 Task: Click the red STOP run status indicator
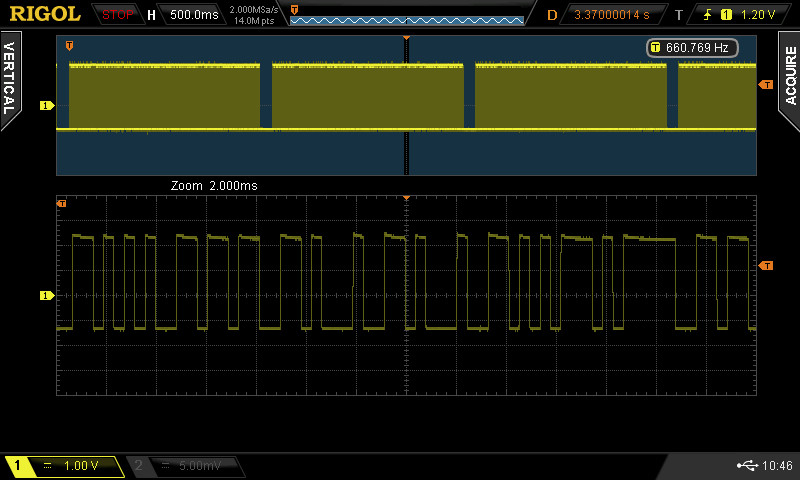[x=118, y=15]
